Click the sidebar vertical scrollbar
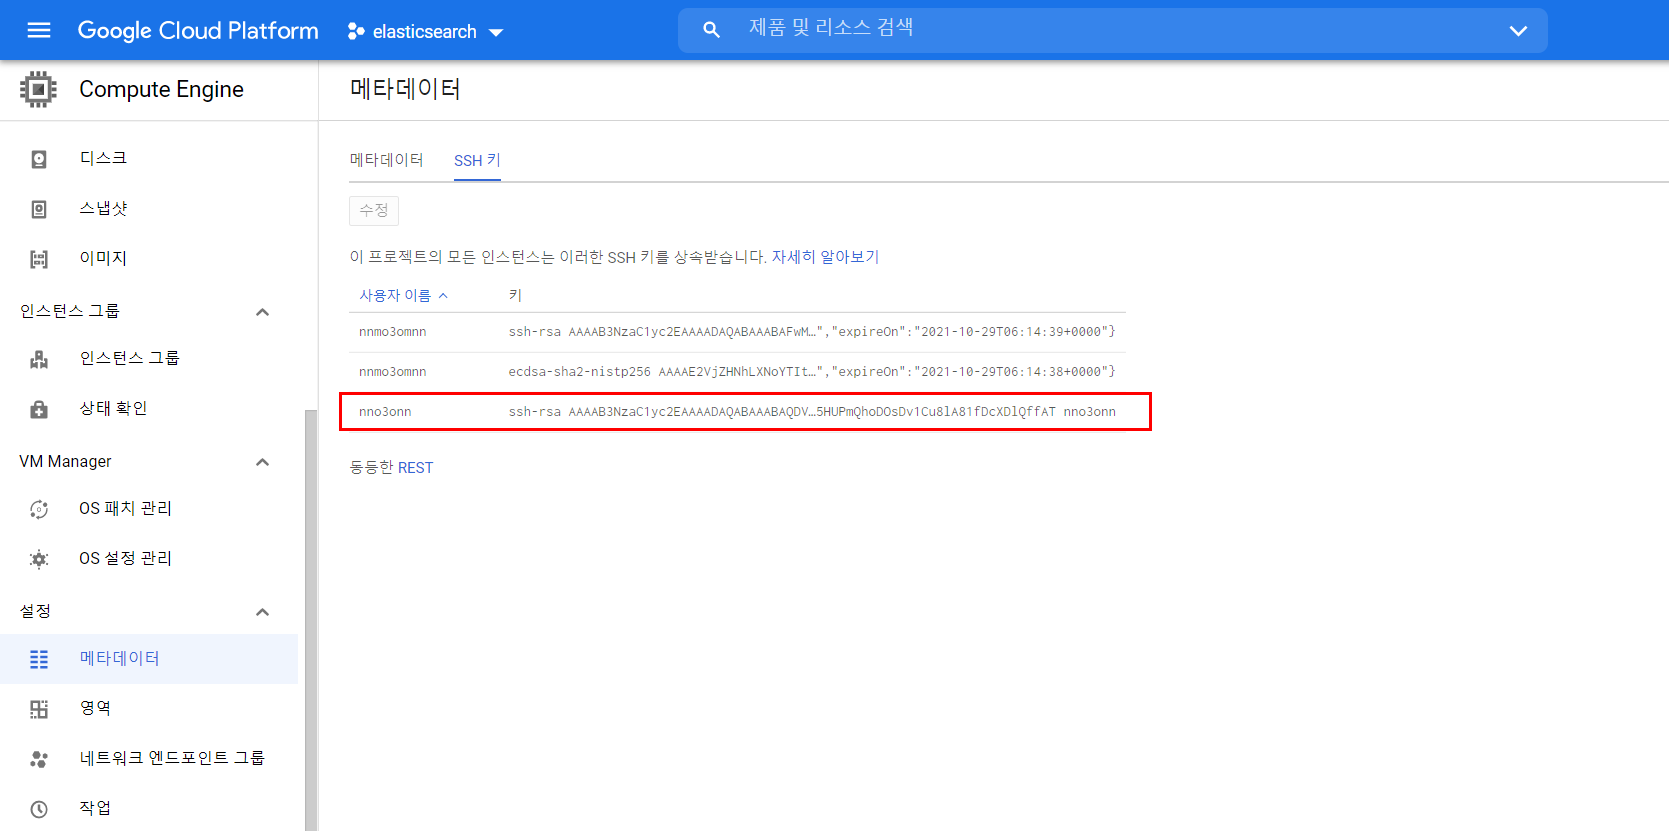The image size is (1669, 831). pos(311,620)
